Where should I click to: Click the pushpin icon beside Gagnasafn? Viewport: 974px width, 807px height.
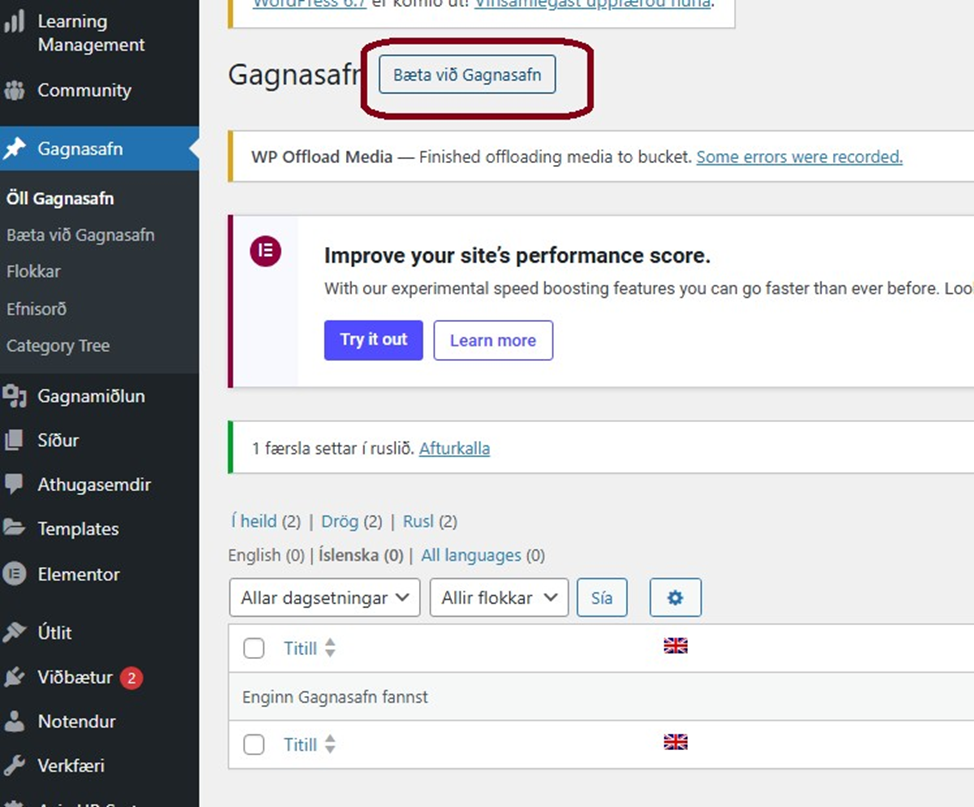(15, 149)
